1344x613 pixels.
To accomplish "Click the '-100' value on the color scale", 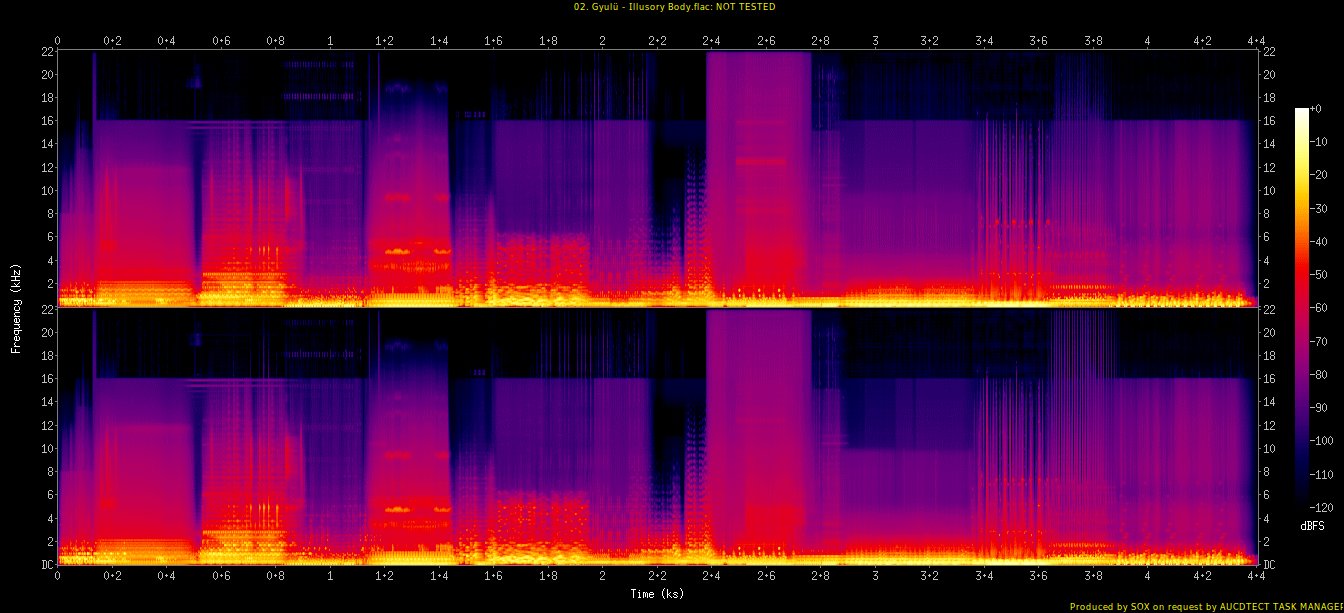I will [1322, 440].
